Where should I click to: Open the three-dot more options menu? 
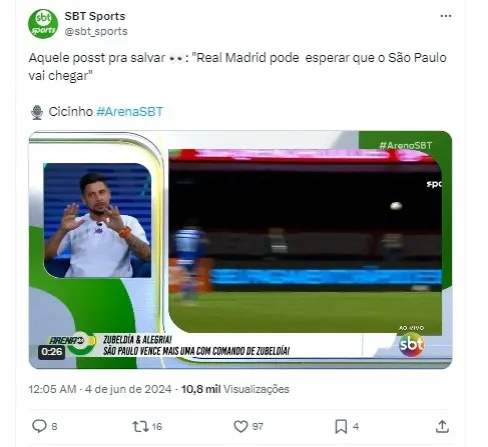445,16
